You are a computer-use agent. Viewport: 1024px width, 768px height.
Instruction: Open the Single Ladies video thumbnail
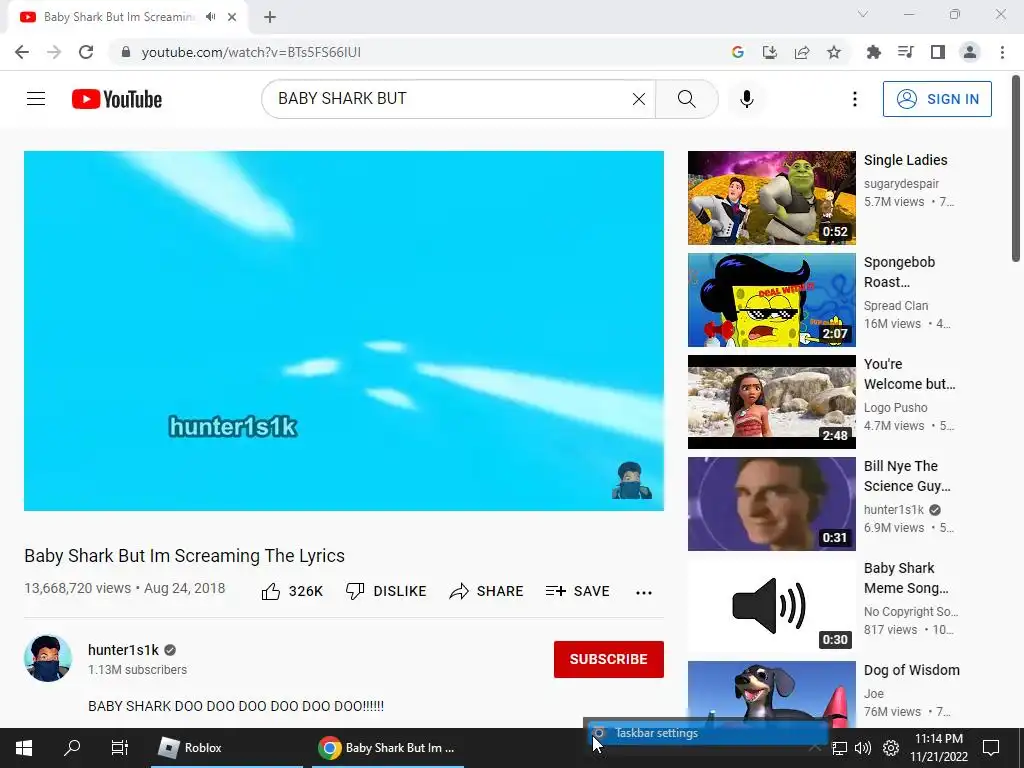pyautogui.click(x=771, y=198)
